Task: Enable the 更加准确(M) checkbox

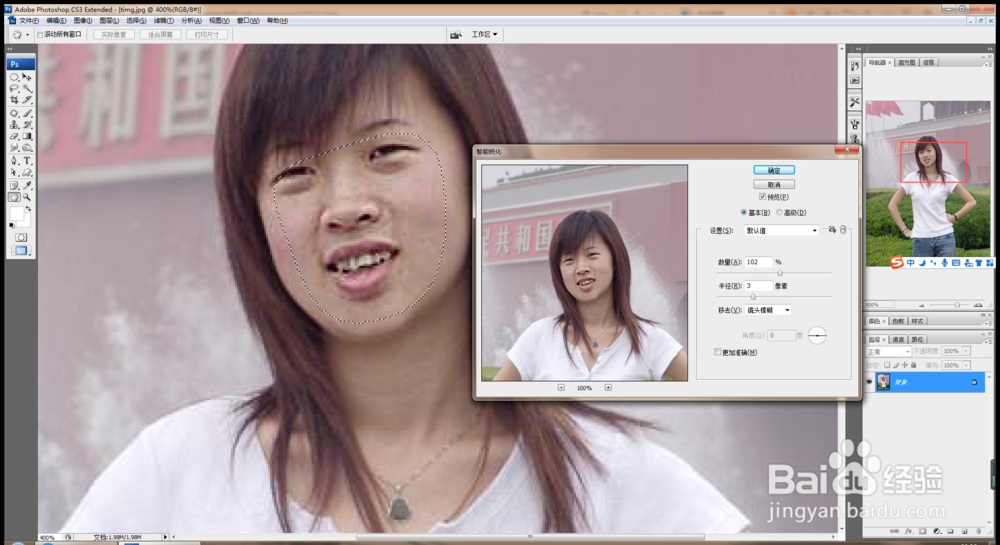Action: pyautogui.click(x=717, y=352)
